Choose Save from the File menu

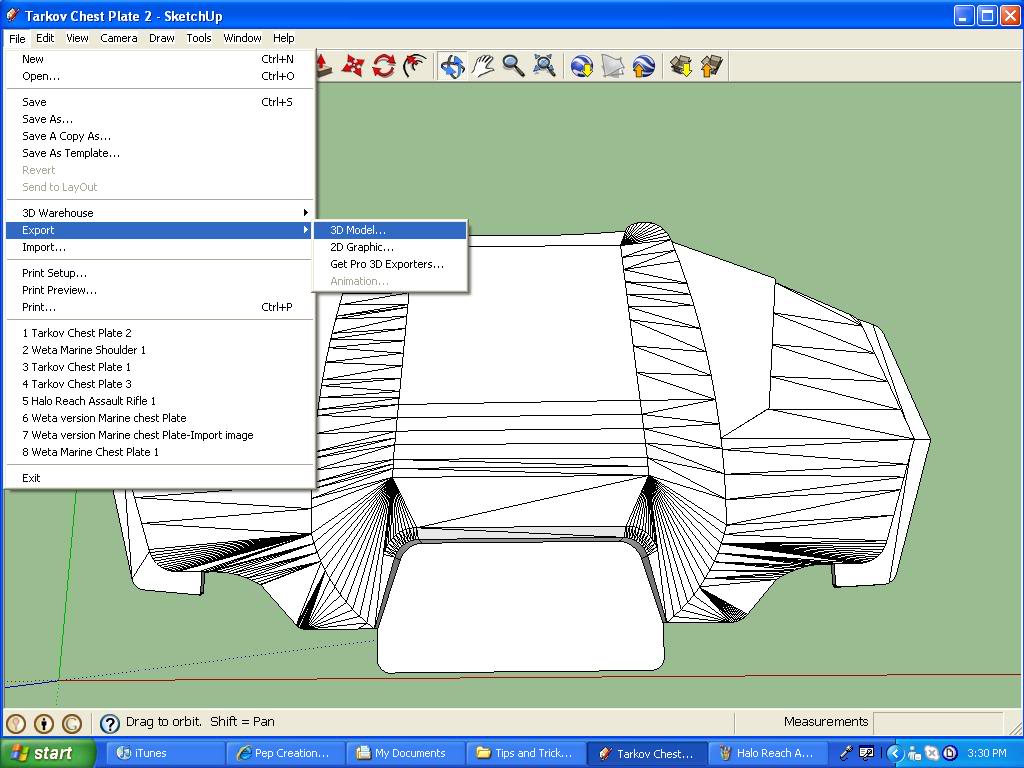pyautogui.click(x=159, y=102)
